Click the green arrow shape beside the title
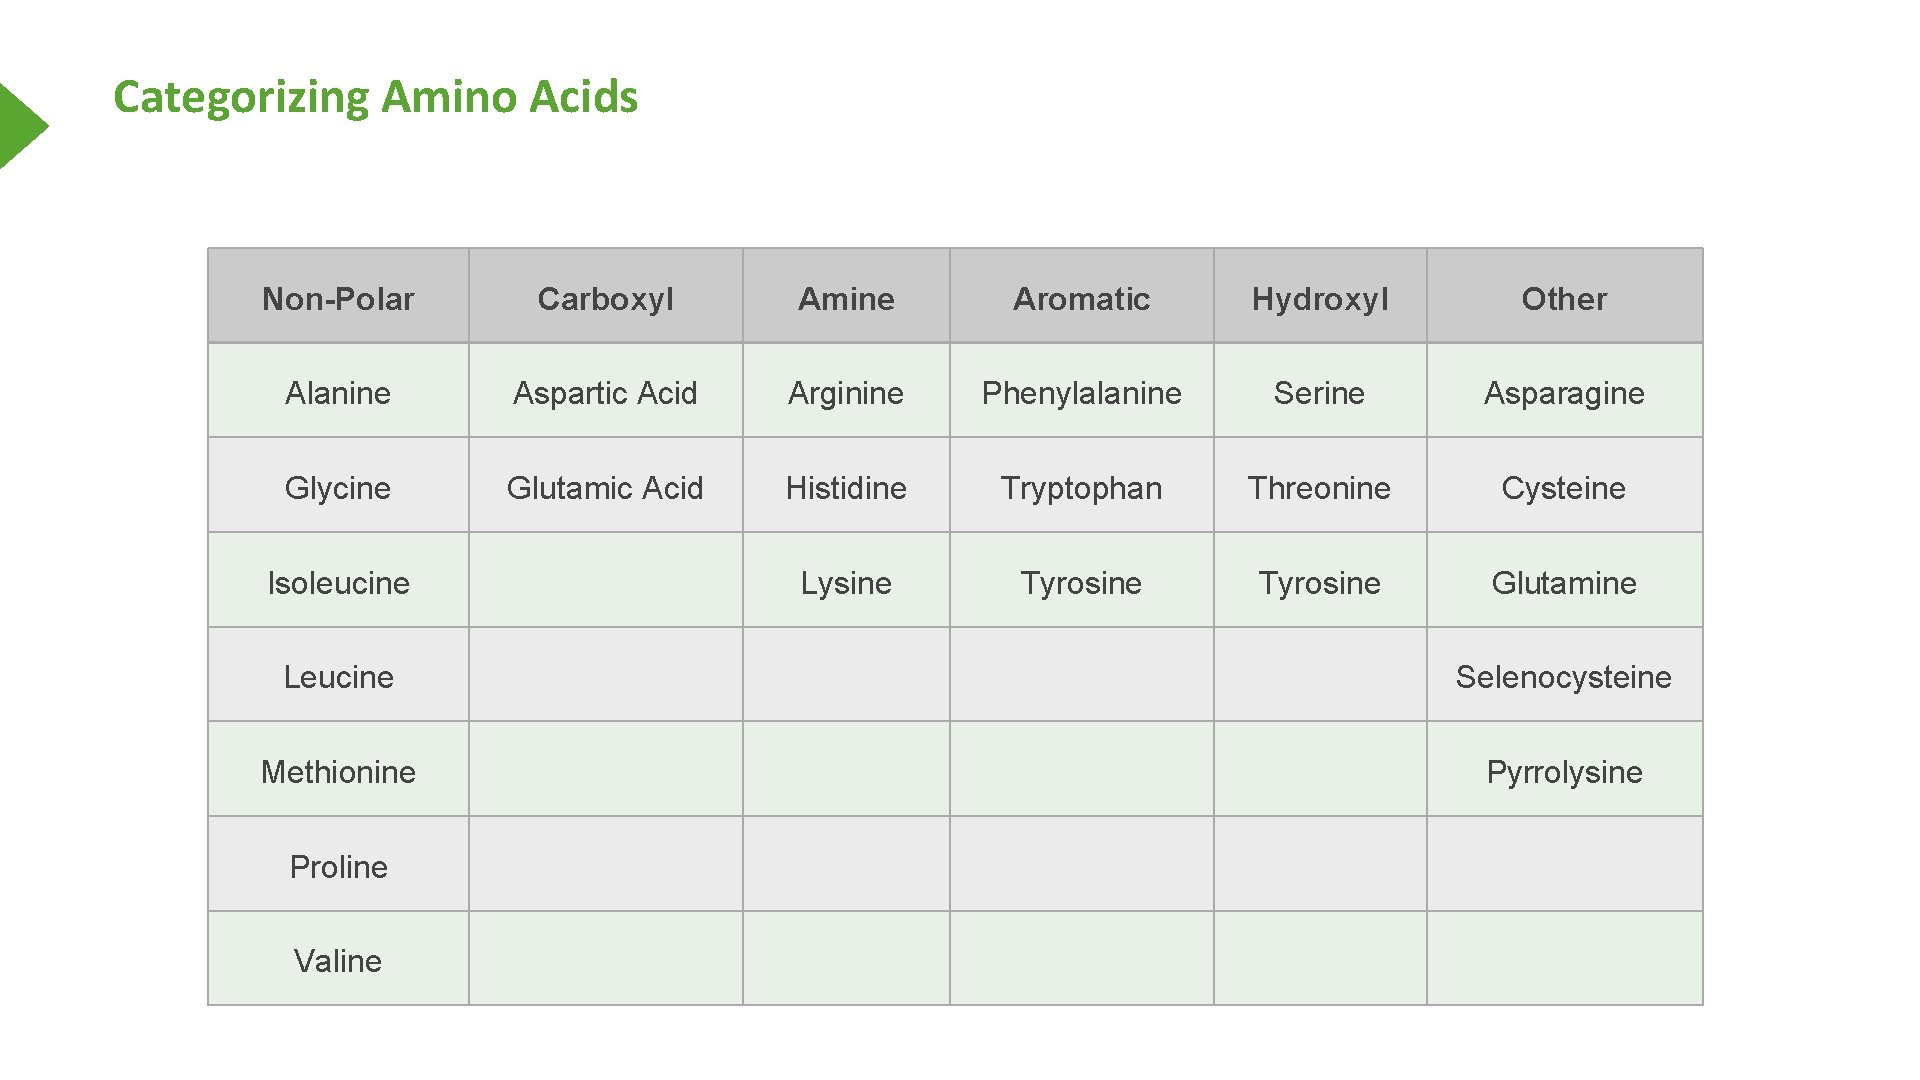 tap(20, 126)
